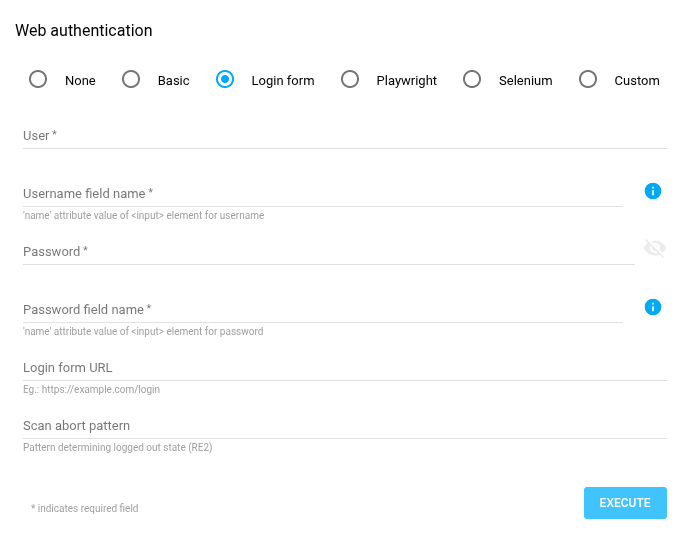The height and width of the screenshot is (538, 685).
Task: Click the Scan abort pattern field
Action: pyautogui.click(x=344, y=426)
